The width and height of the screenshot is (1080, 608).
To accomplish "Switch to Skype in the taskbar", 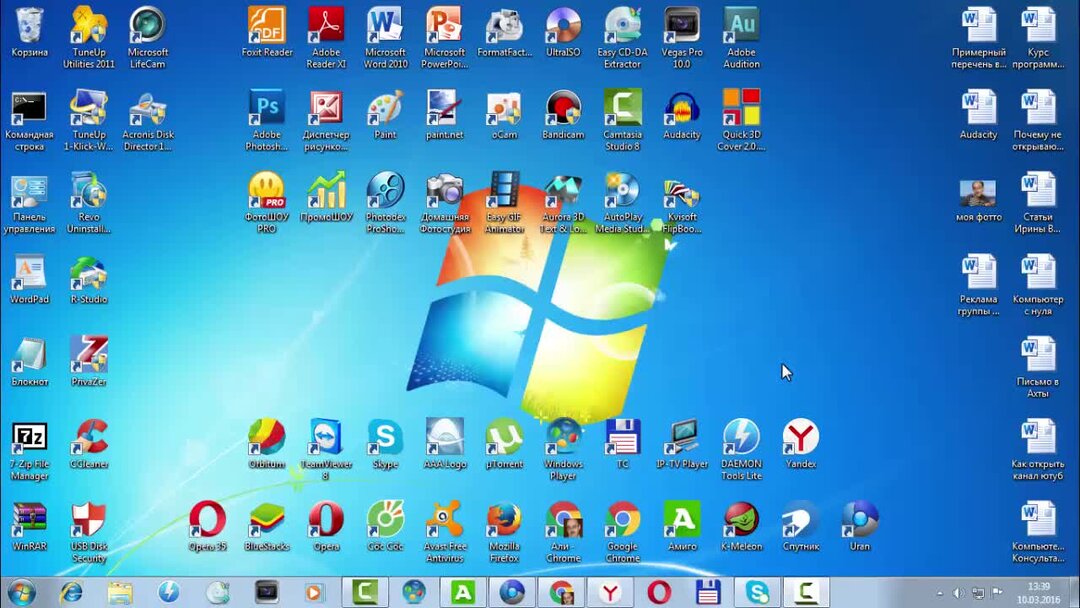I will [x=757, y=593].
